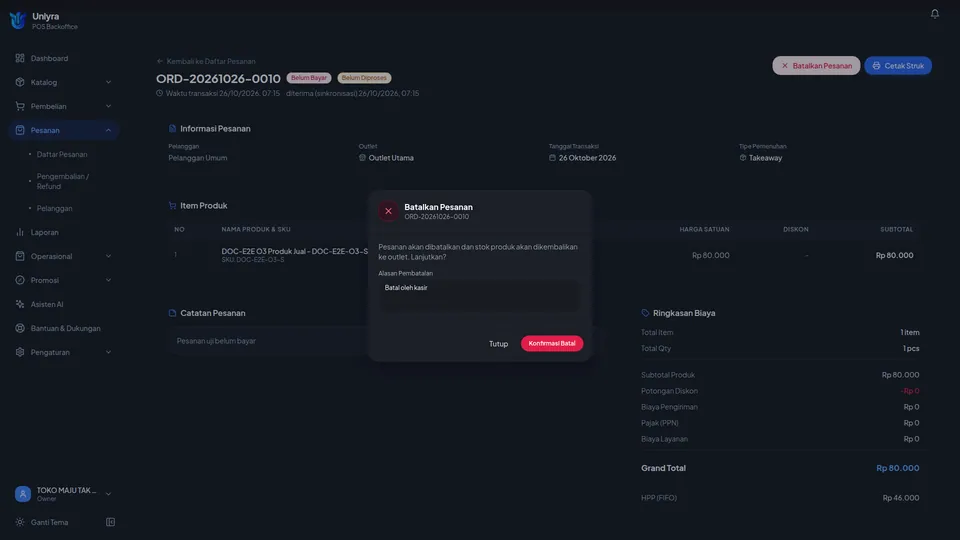This screenshot has height=540, width=960.
Task: Click the Katalog box icon
Action: point(20,82)
